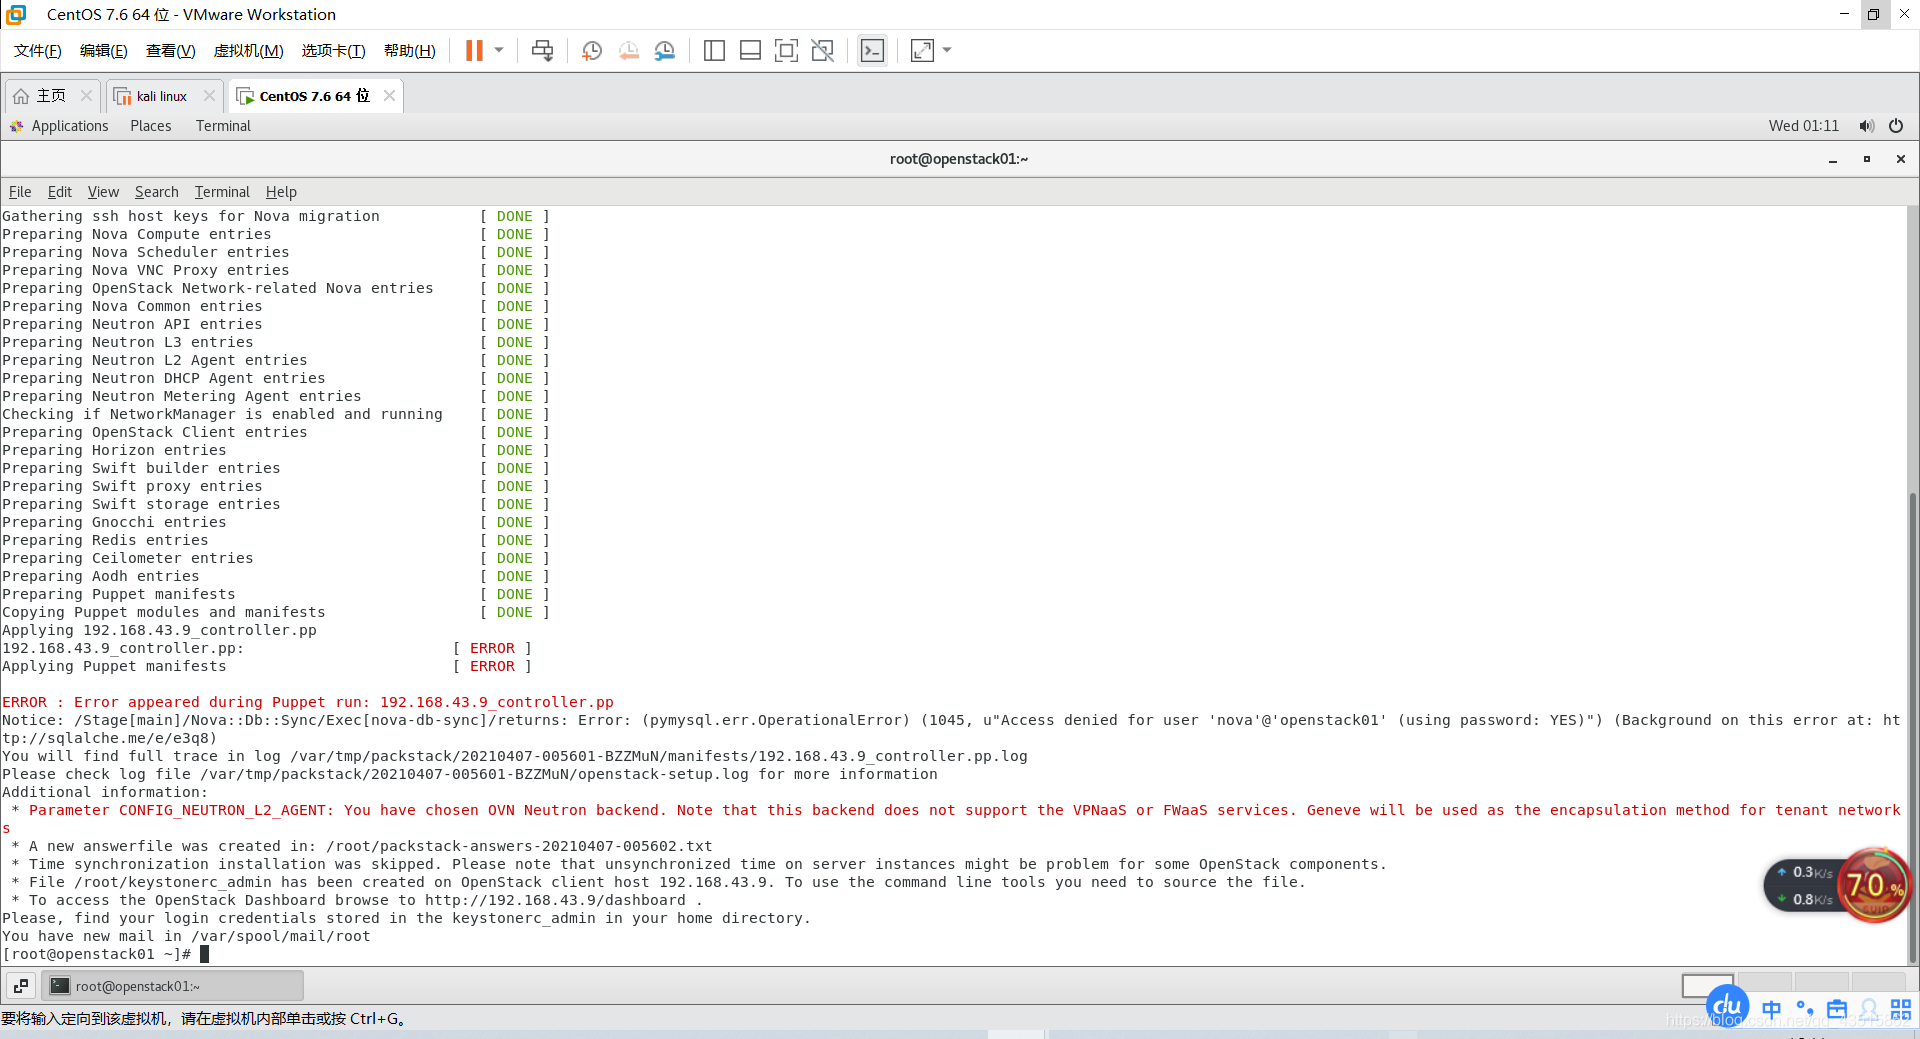Click the show desktop icon in bottom panel
This screenshot has height=1039, width=1920.
21,986
